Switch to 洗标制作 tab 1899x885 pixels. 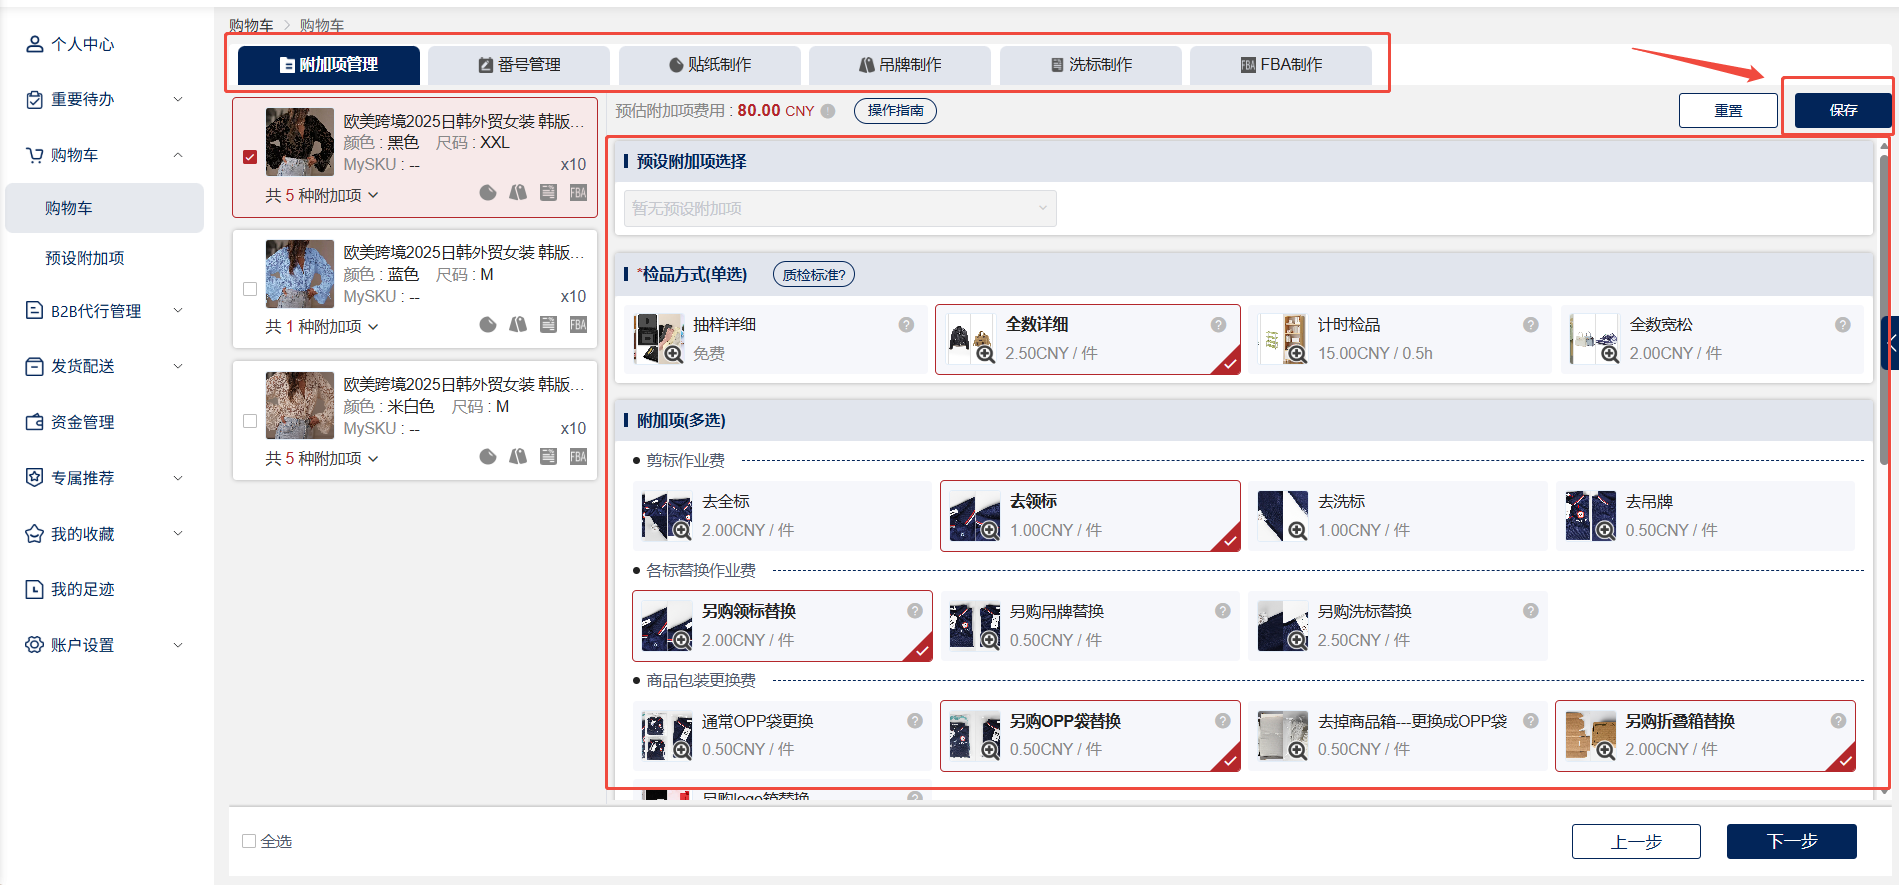pos(1091,65)
